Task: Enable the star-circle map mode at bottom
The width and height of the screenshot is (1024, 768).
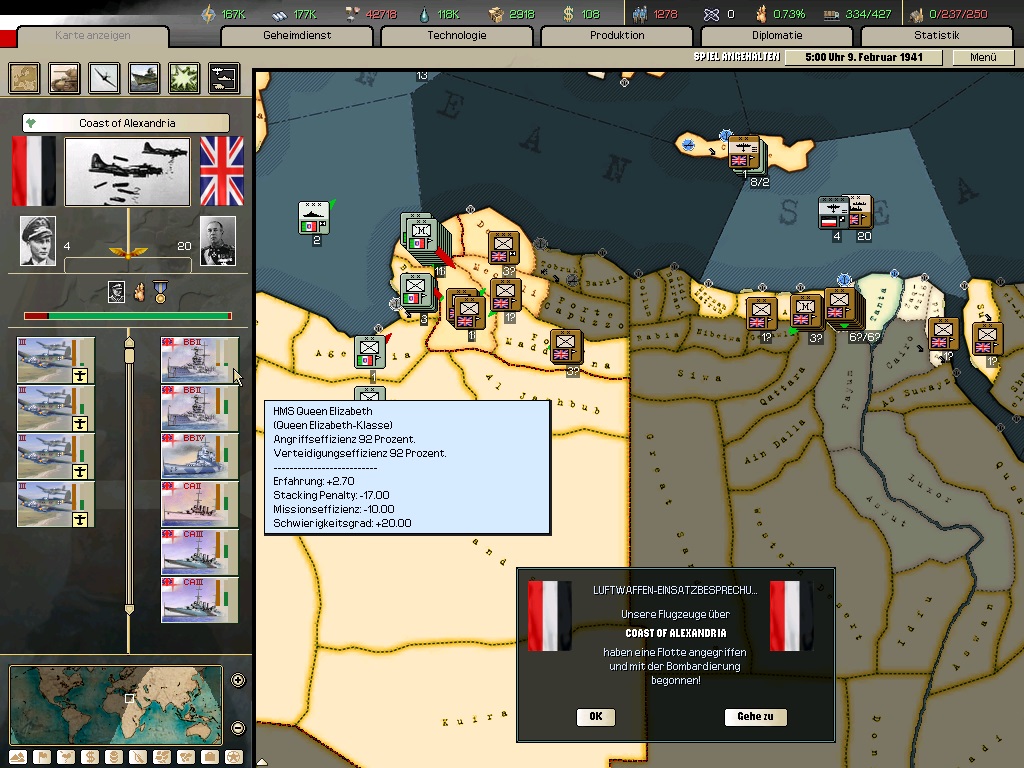Action: [x=234, y=756]
